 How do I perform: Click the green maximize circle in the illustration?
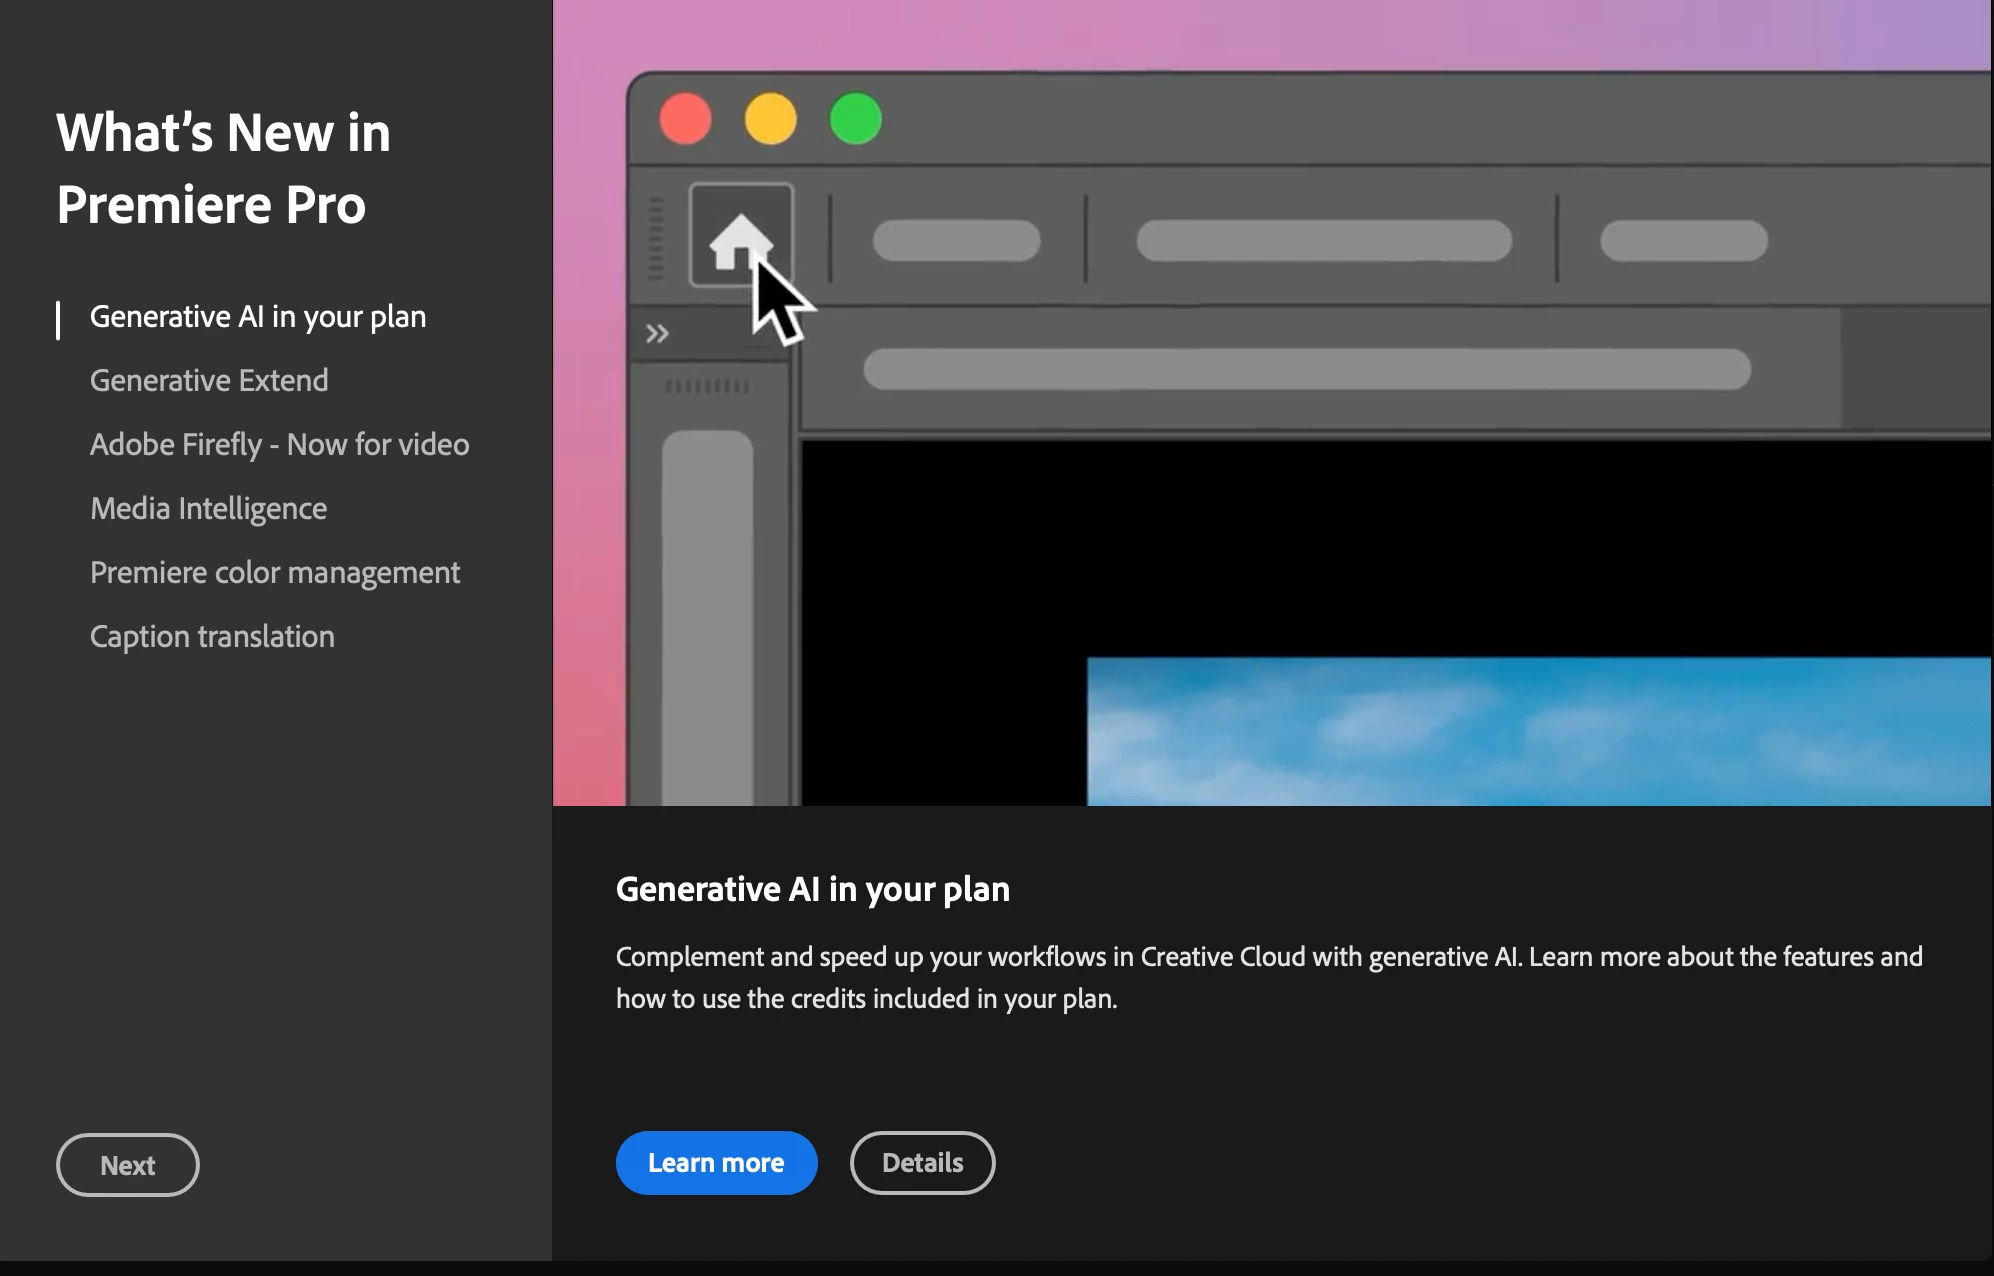[856, 119]
